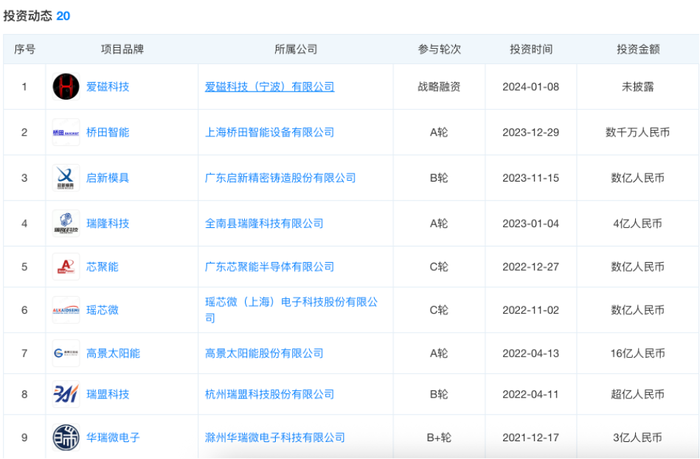The width and height of the screenshot is (700, 459).
Task: Open company link 滁州华瑞微电子科技有限公司
Action: 275,438
